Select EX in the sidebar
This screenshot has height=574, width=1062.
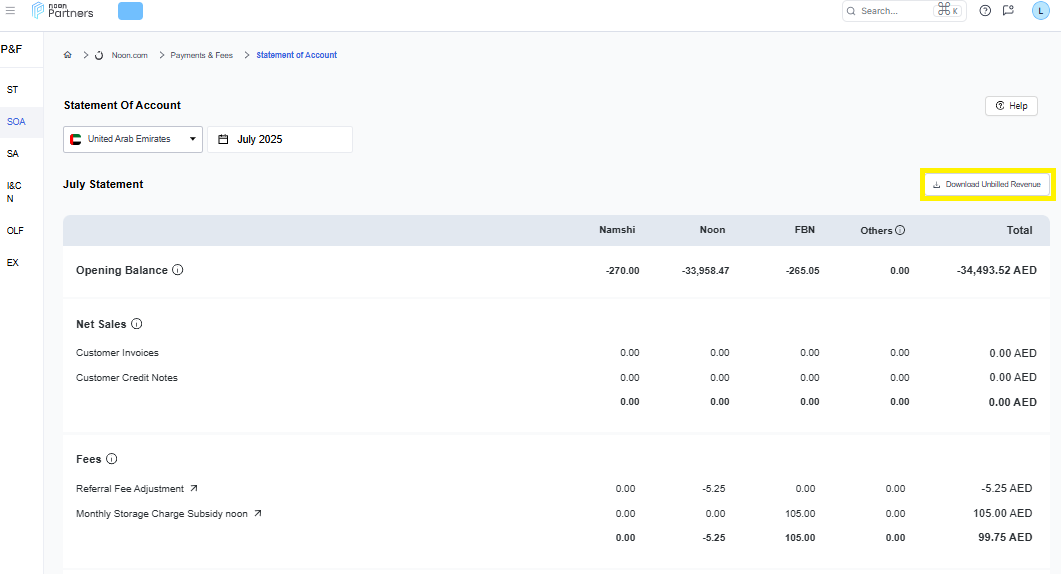[13, 262]
